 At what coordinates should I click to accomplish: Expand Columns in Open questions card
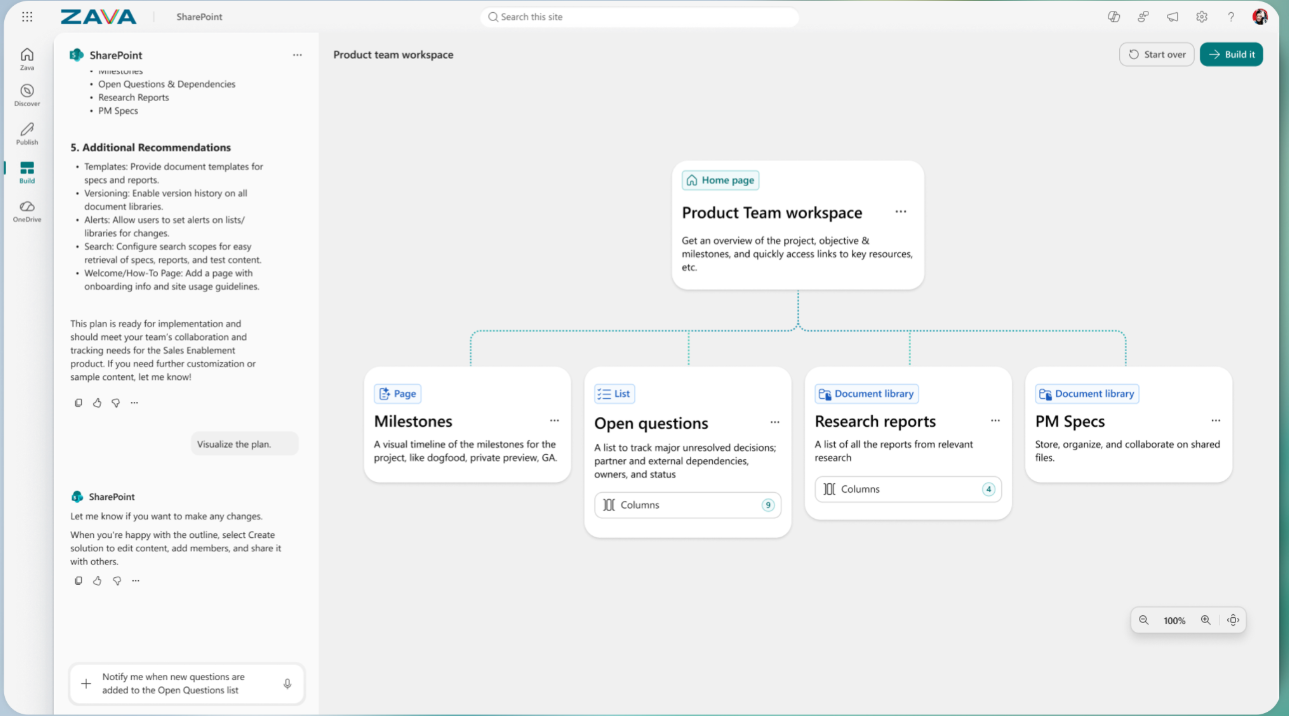click(687, 505)
